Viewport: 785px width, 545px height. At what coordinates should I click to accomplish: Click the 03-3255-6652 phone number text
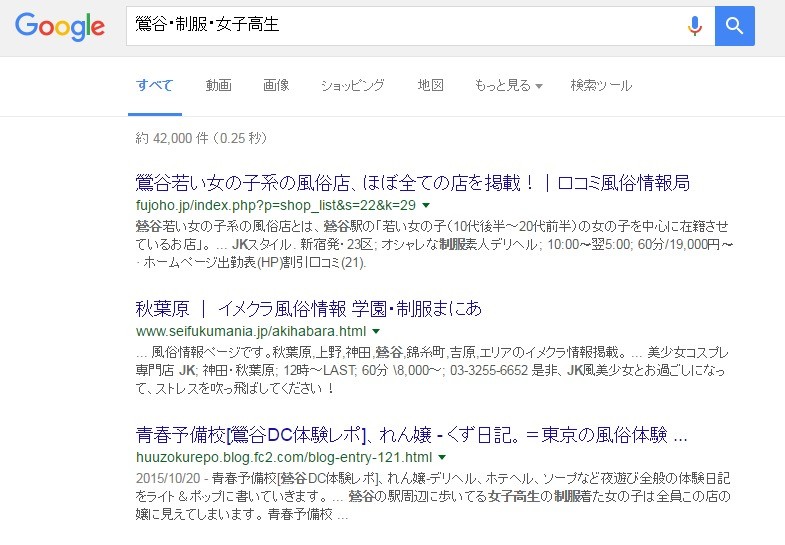click(x=489, y=370)
